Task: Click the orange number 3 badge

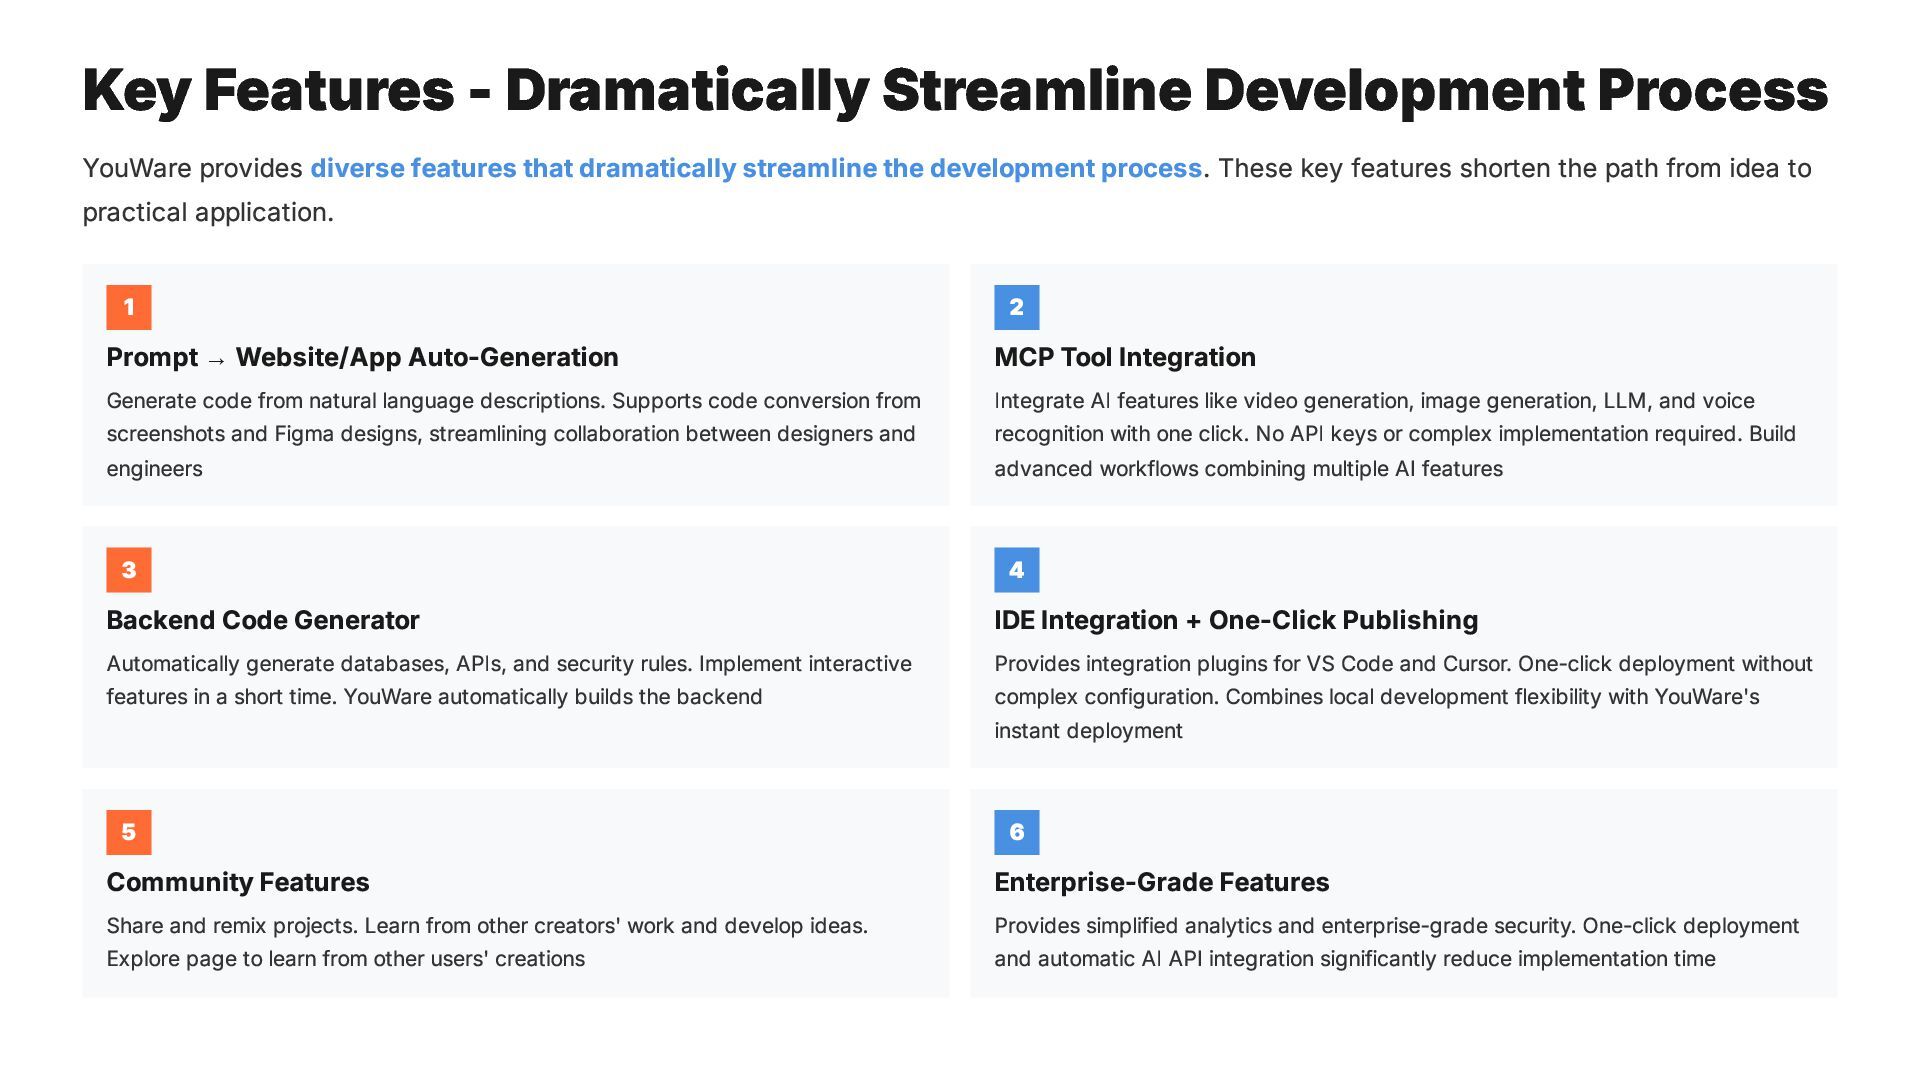Action: click(x=129, y=570)
